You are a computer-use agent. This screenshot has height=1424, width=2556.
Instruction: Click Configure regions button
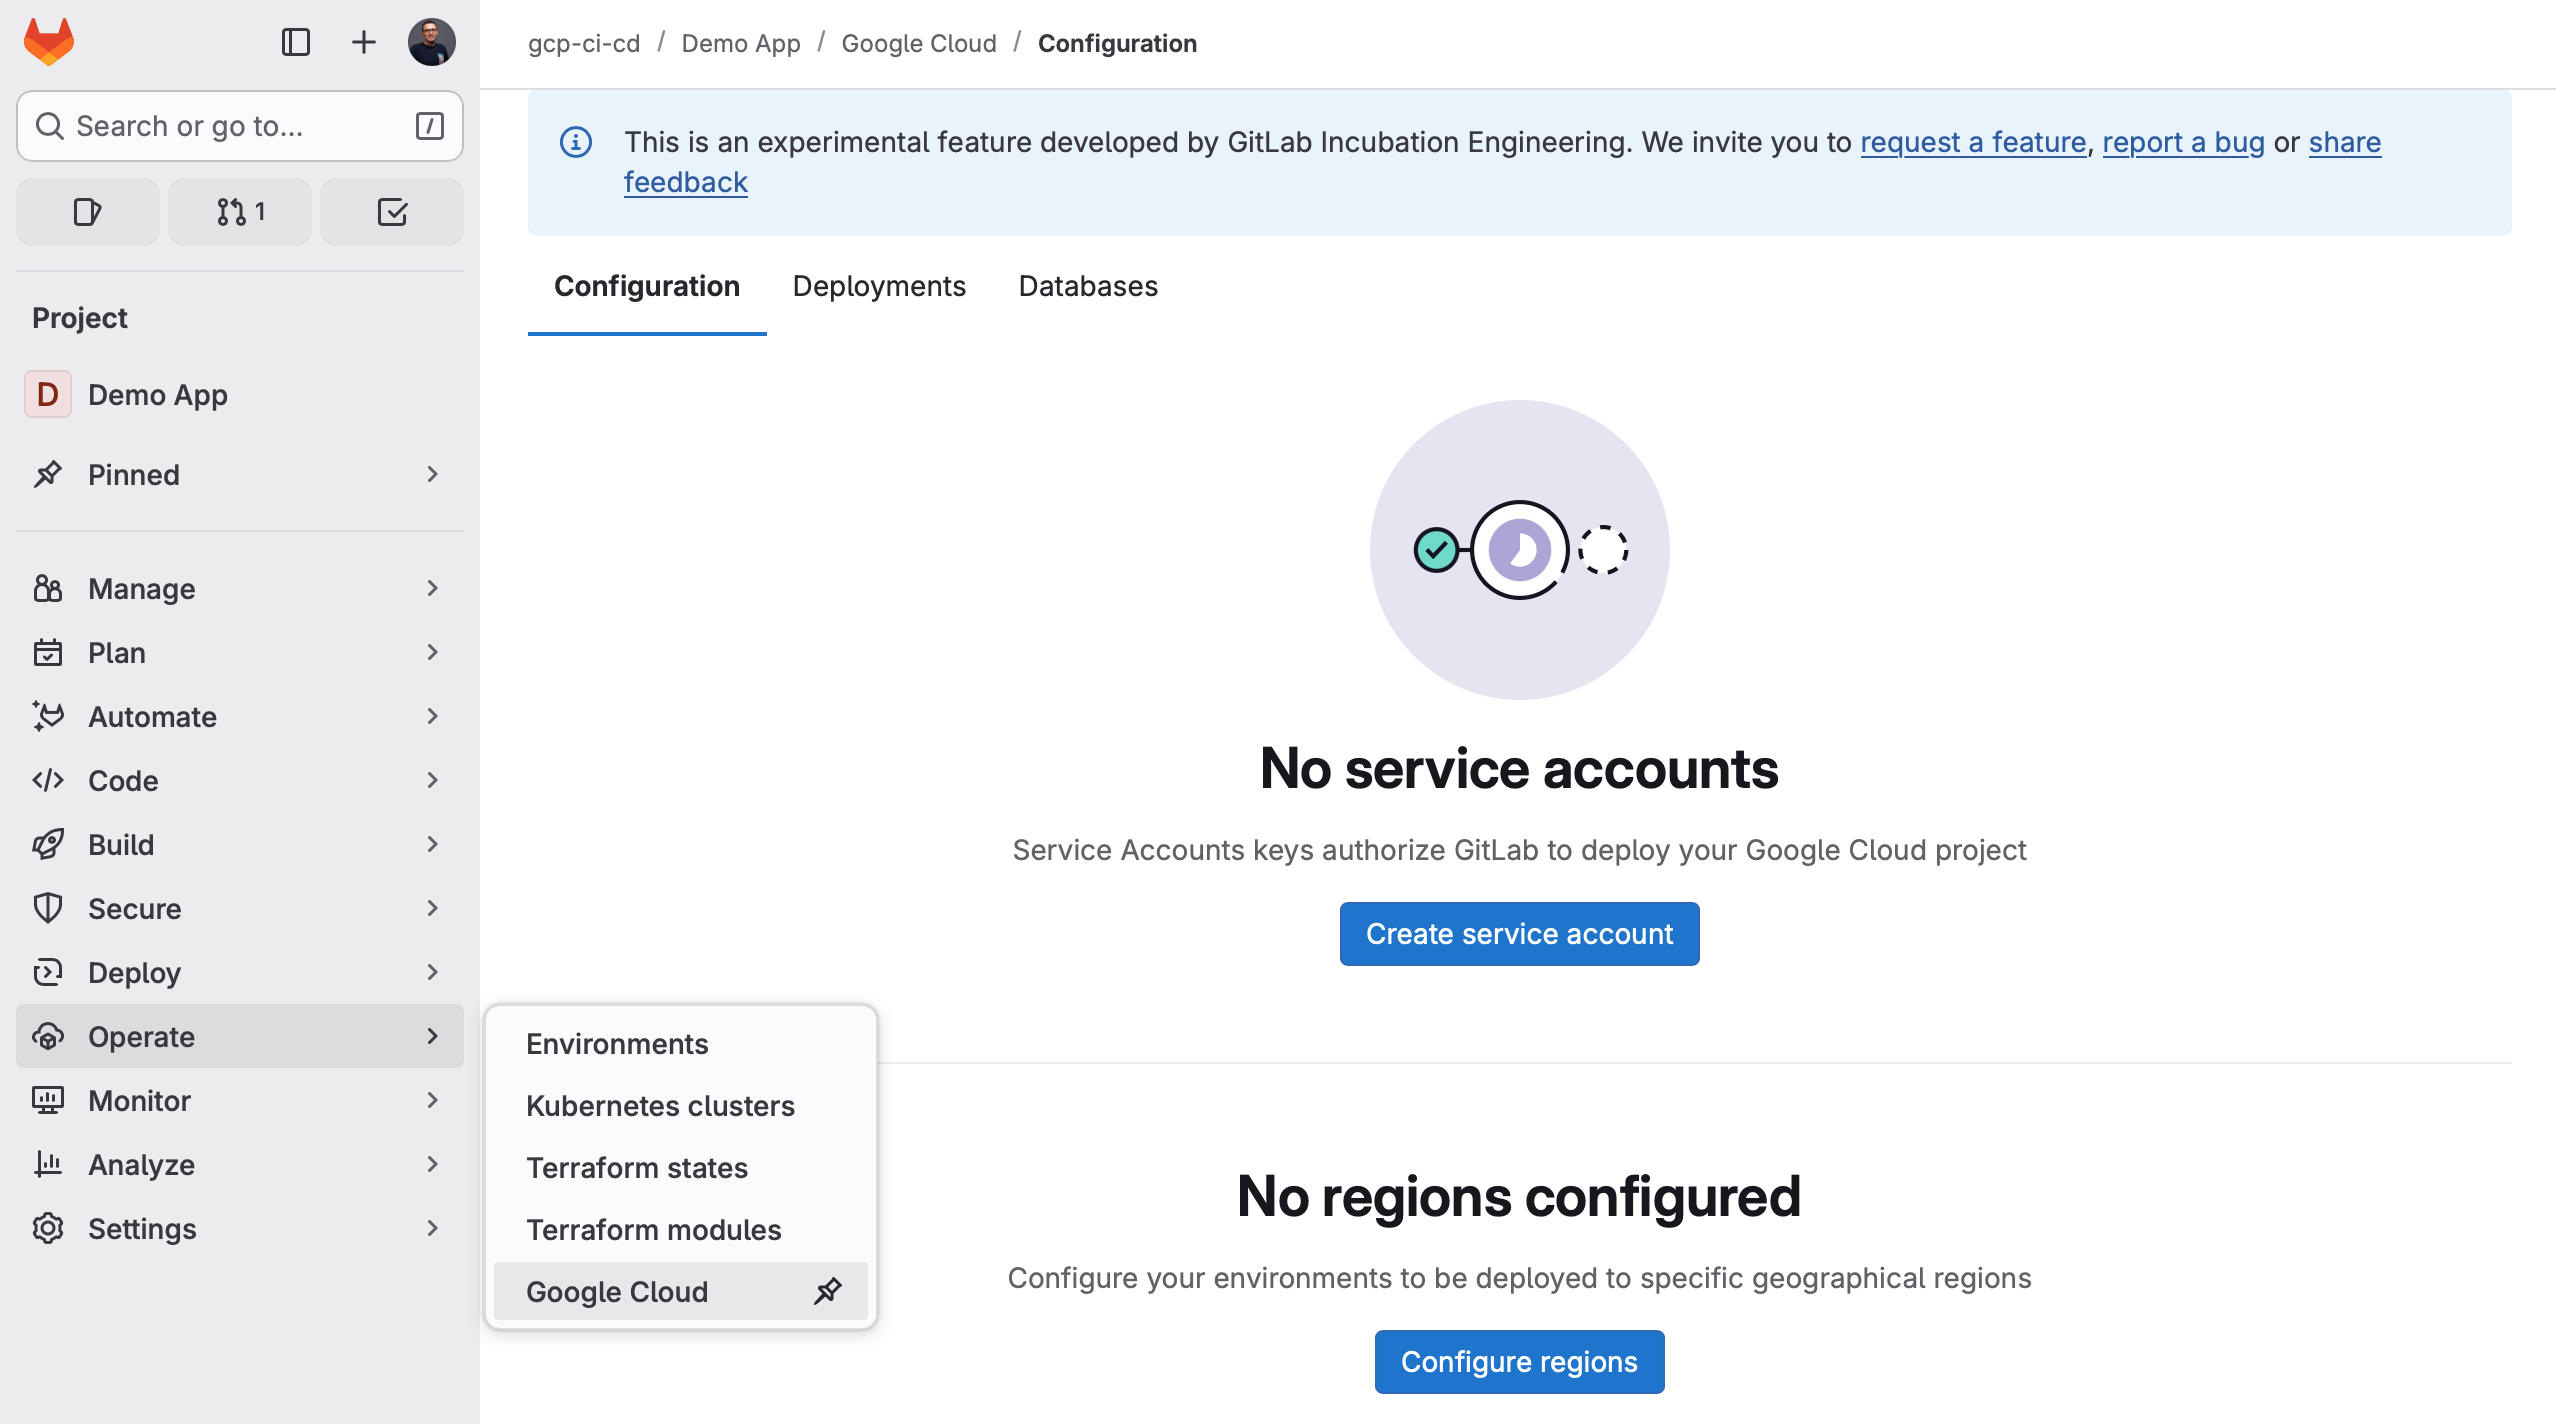(x=1519, y=1362)
